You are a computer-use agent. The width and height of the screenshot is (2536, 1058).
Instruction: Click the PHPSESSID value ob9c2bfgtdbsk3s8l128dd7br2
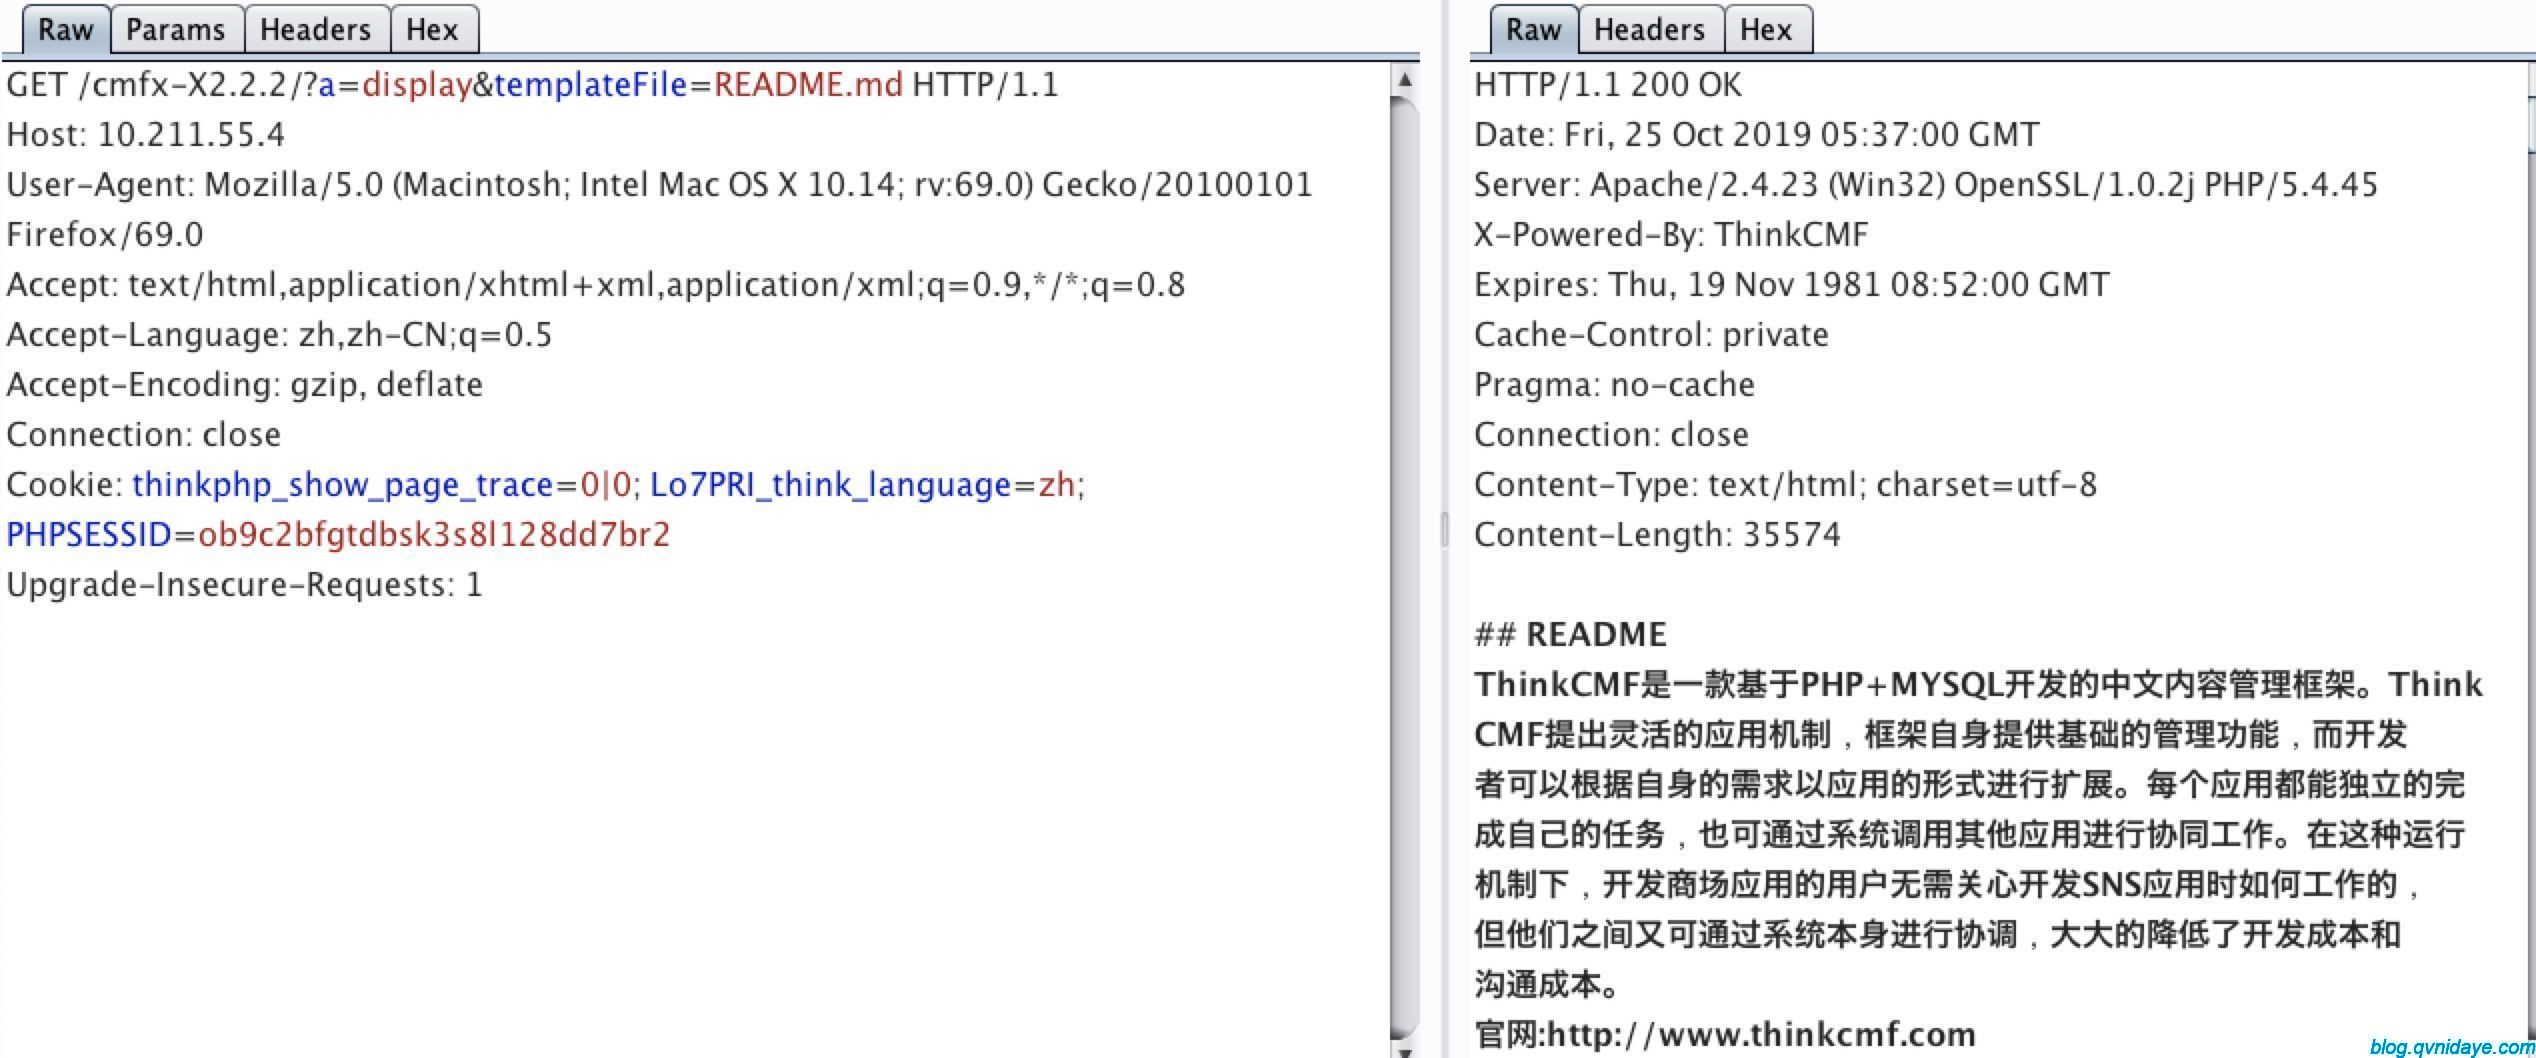[434, 535]
